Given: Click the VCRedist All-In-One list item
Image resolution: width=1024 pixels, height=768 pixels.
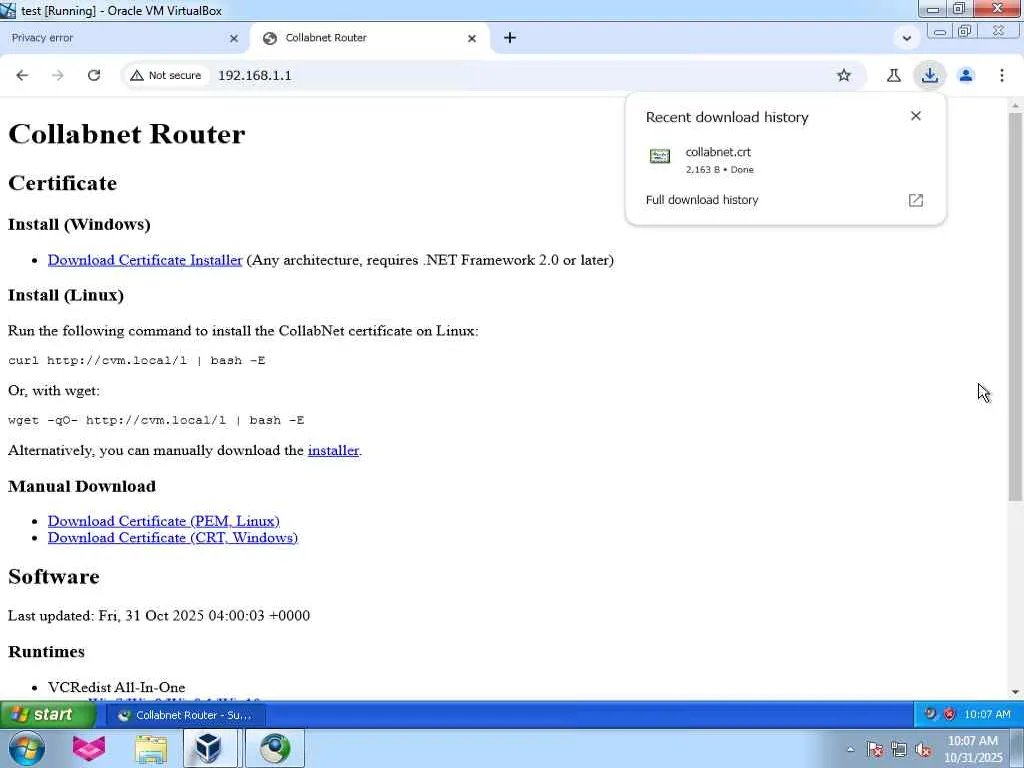Looking at the screenshot, I should coord(116,687).
